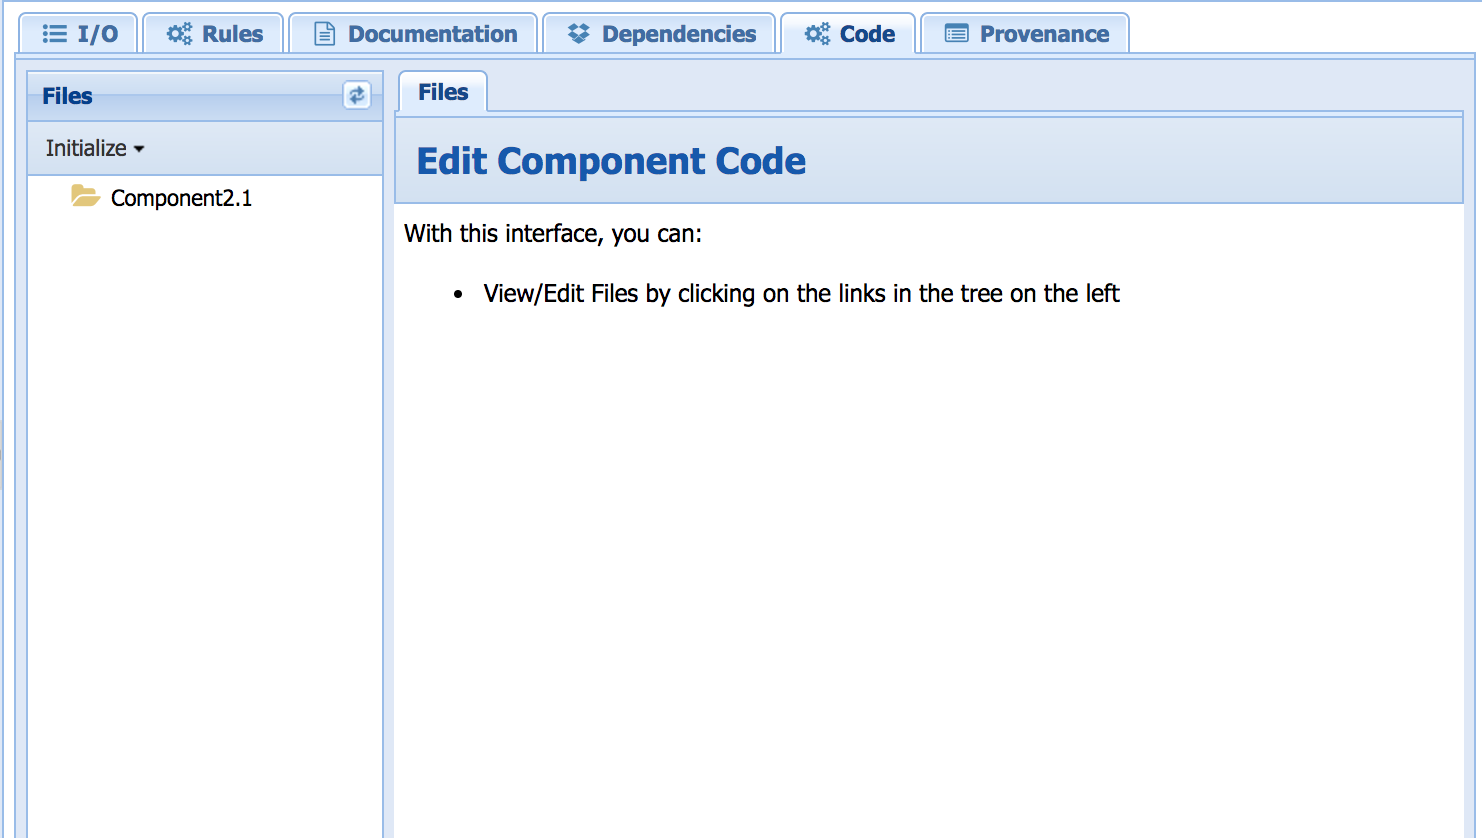Go to the Documentation tab
This screenshot has width=1482, height=838.
432,34
